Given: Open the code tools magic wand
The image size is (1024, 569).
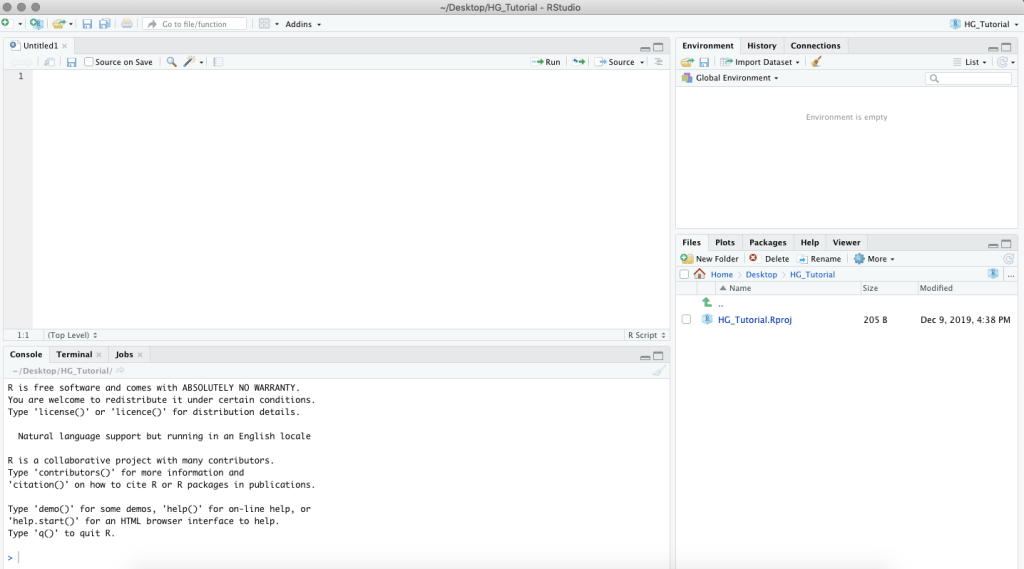Looking at the screenshot, I should (x=188, y=62).
